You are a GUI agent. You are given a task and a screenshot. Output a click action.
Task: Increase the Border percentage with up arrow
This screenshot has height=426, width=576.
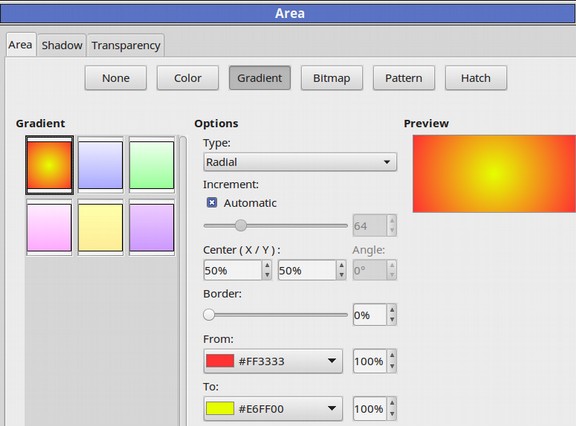pos(392,310)
